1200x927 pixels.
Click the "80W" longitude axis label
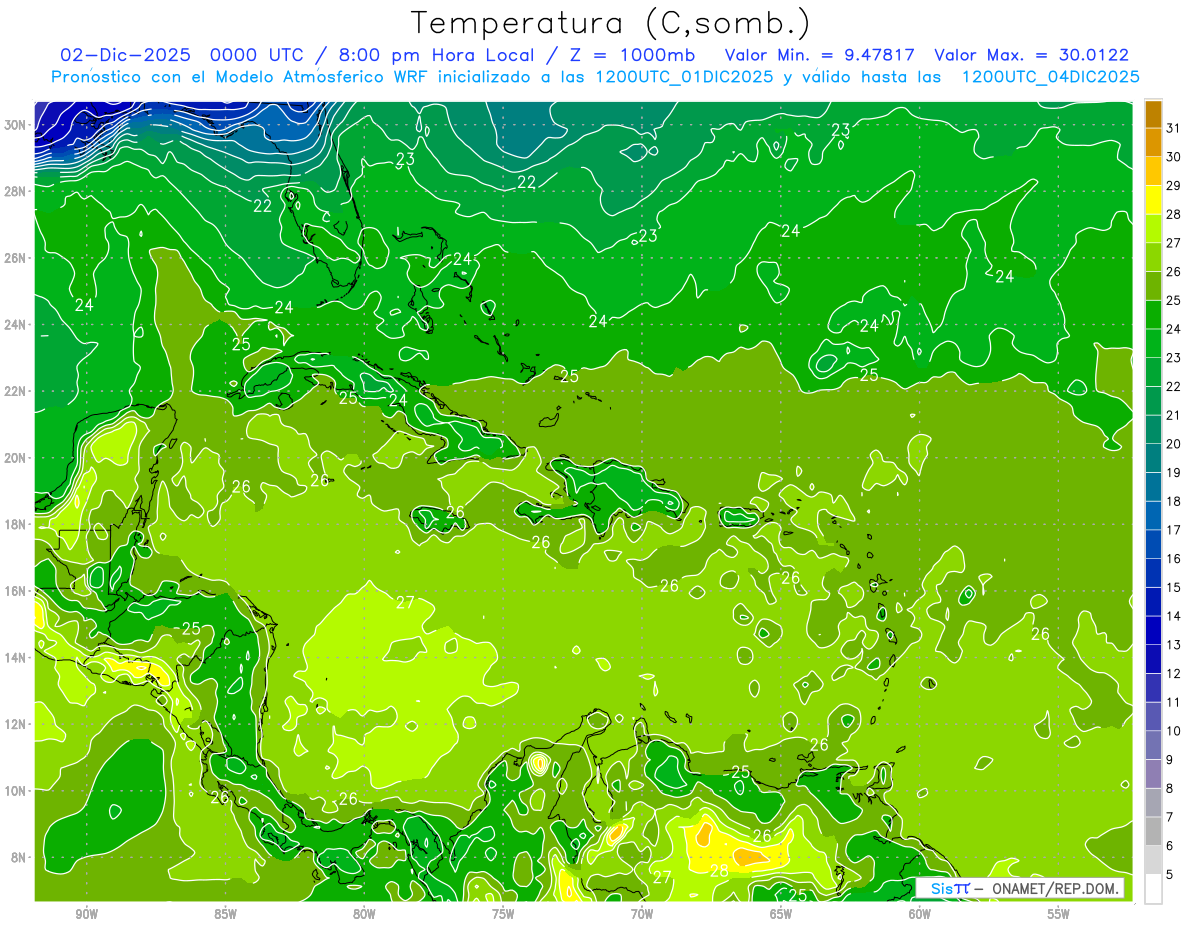(x=364, y=914)
